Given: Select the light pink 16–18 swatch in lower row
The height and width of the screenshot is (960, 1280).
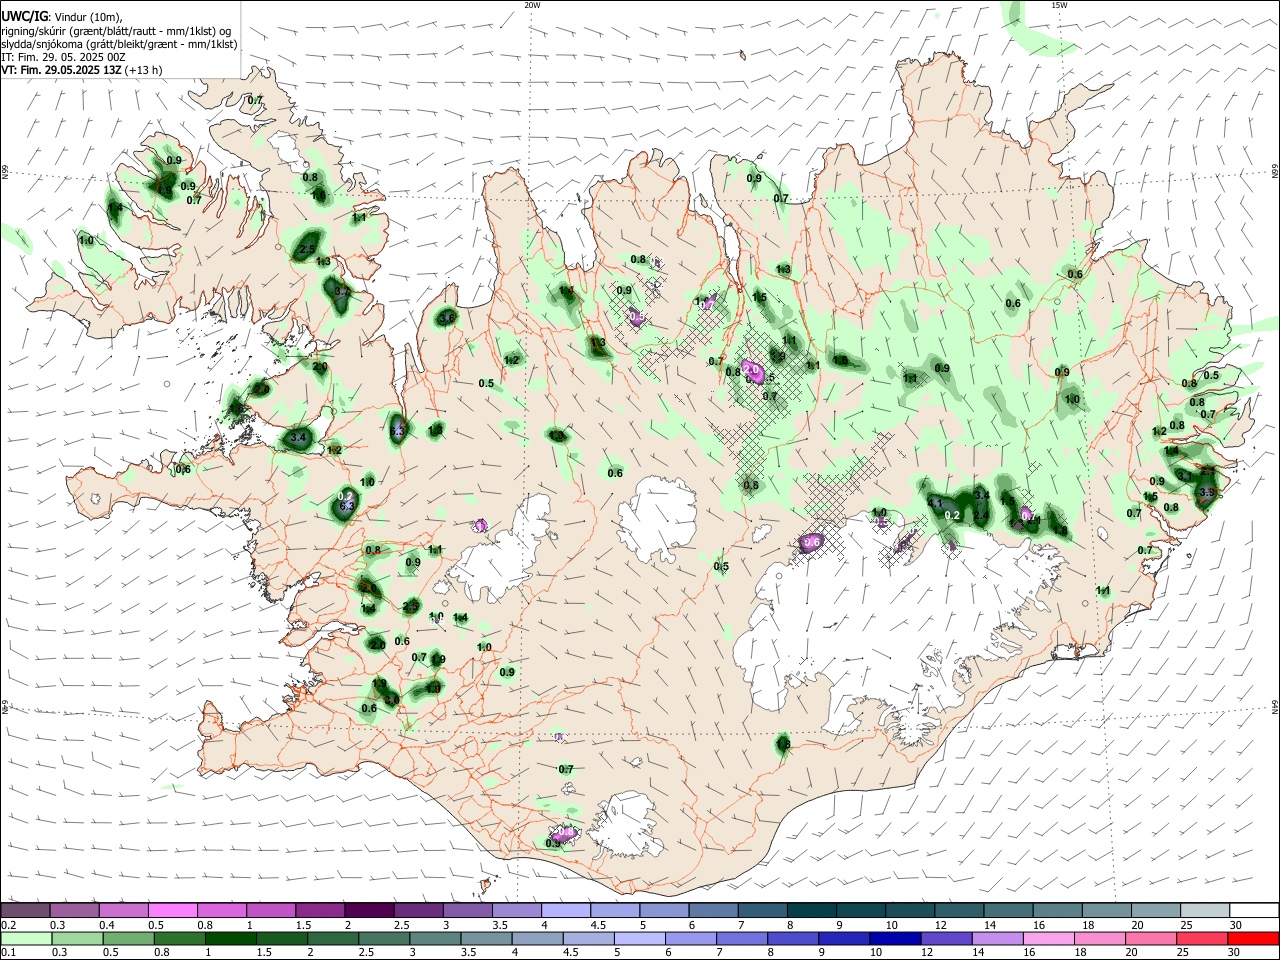Looking at the screenshot, I should pos(1048,938).
